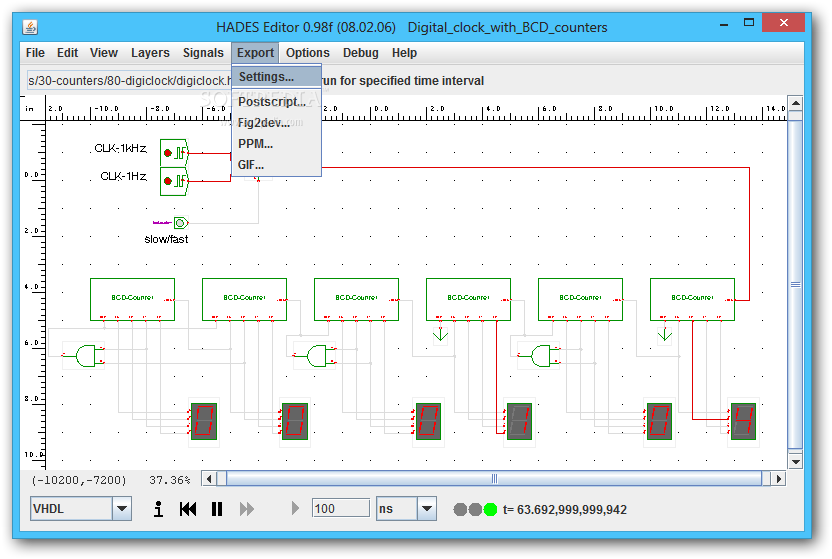Screen dimensions: 832x559
Task: Toggle the slow/fast input switch
Action: [181, 223]
